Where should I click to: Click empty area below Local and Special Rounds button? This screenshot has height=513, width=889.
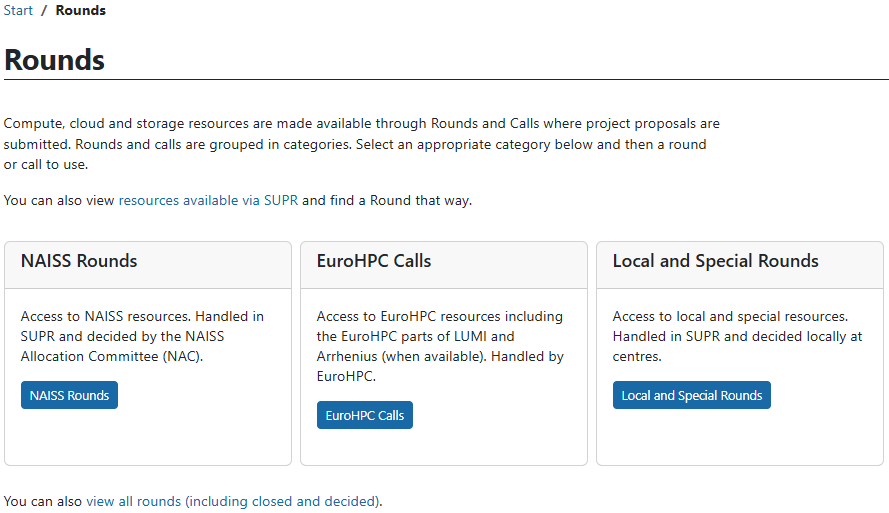click(739, 437)
